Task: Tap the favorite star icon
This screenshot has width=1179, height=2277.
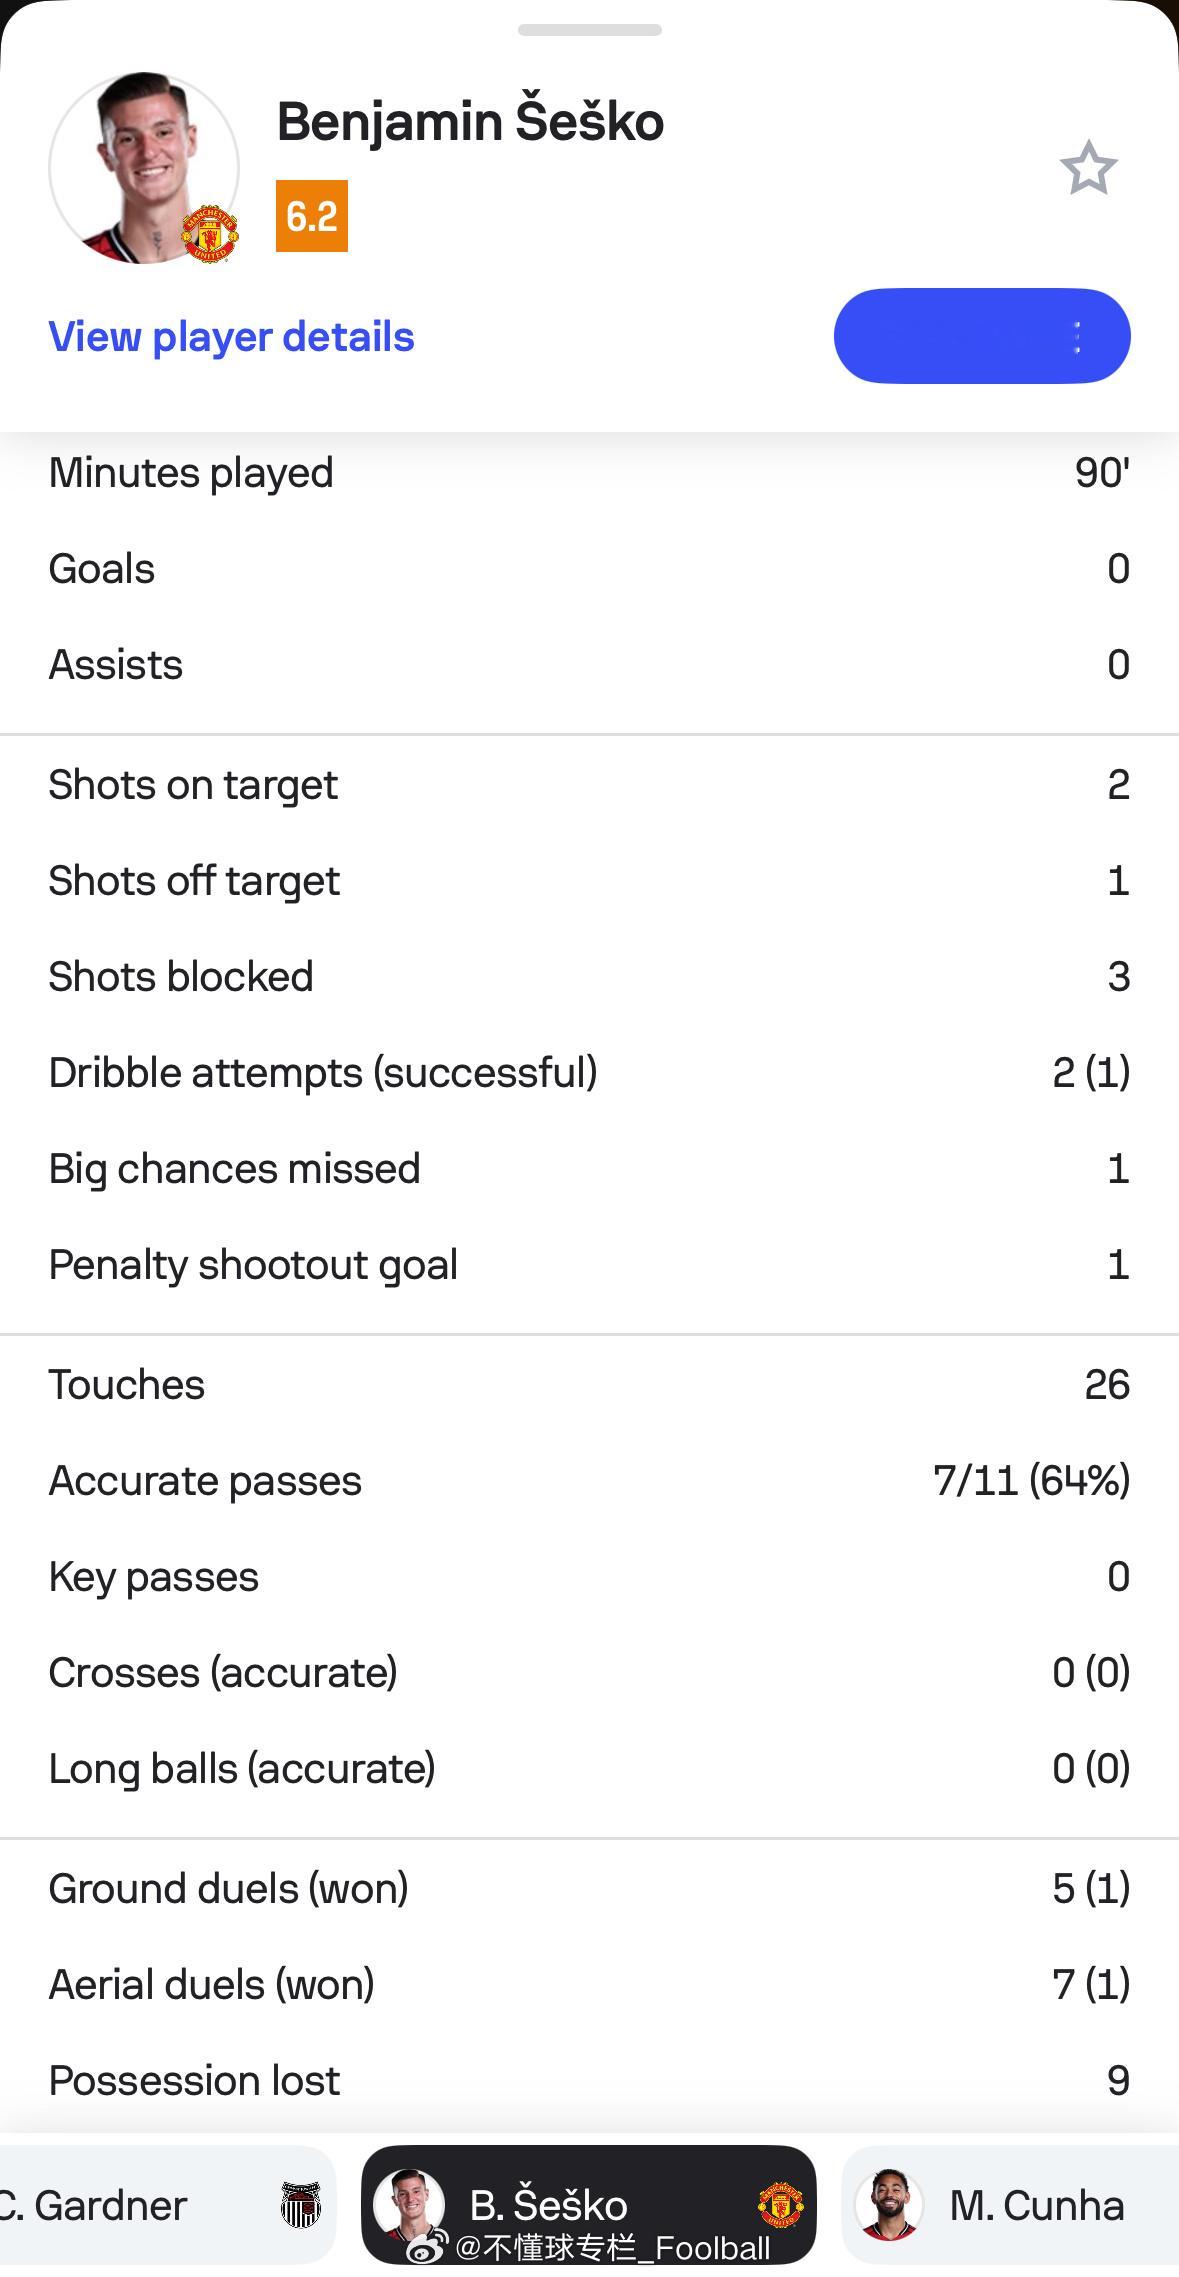Action: coord(1088,168)
